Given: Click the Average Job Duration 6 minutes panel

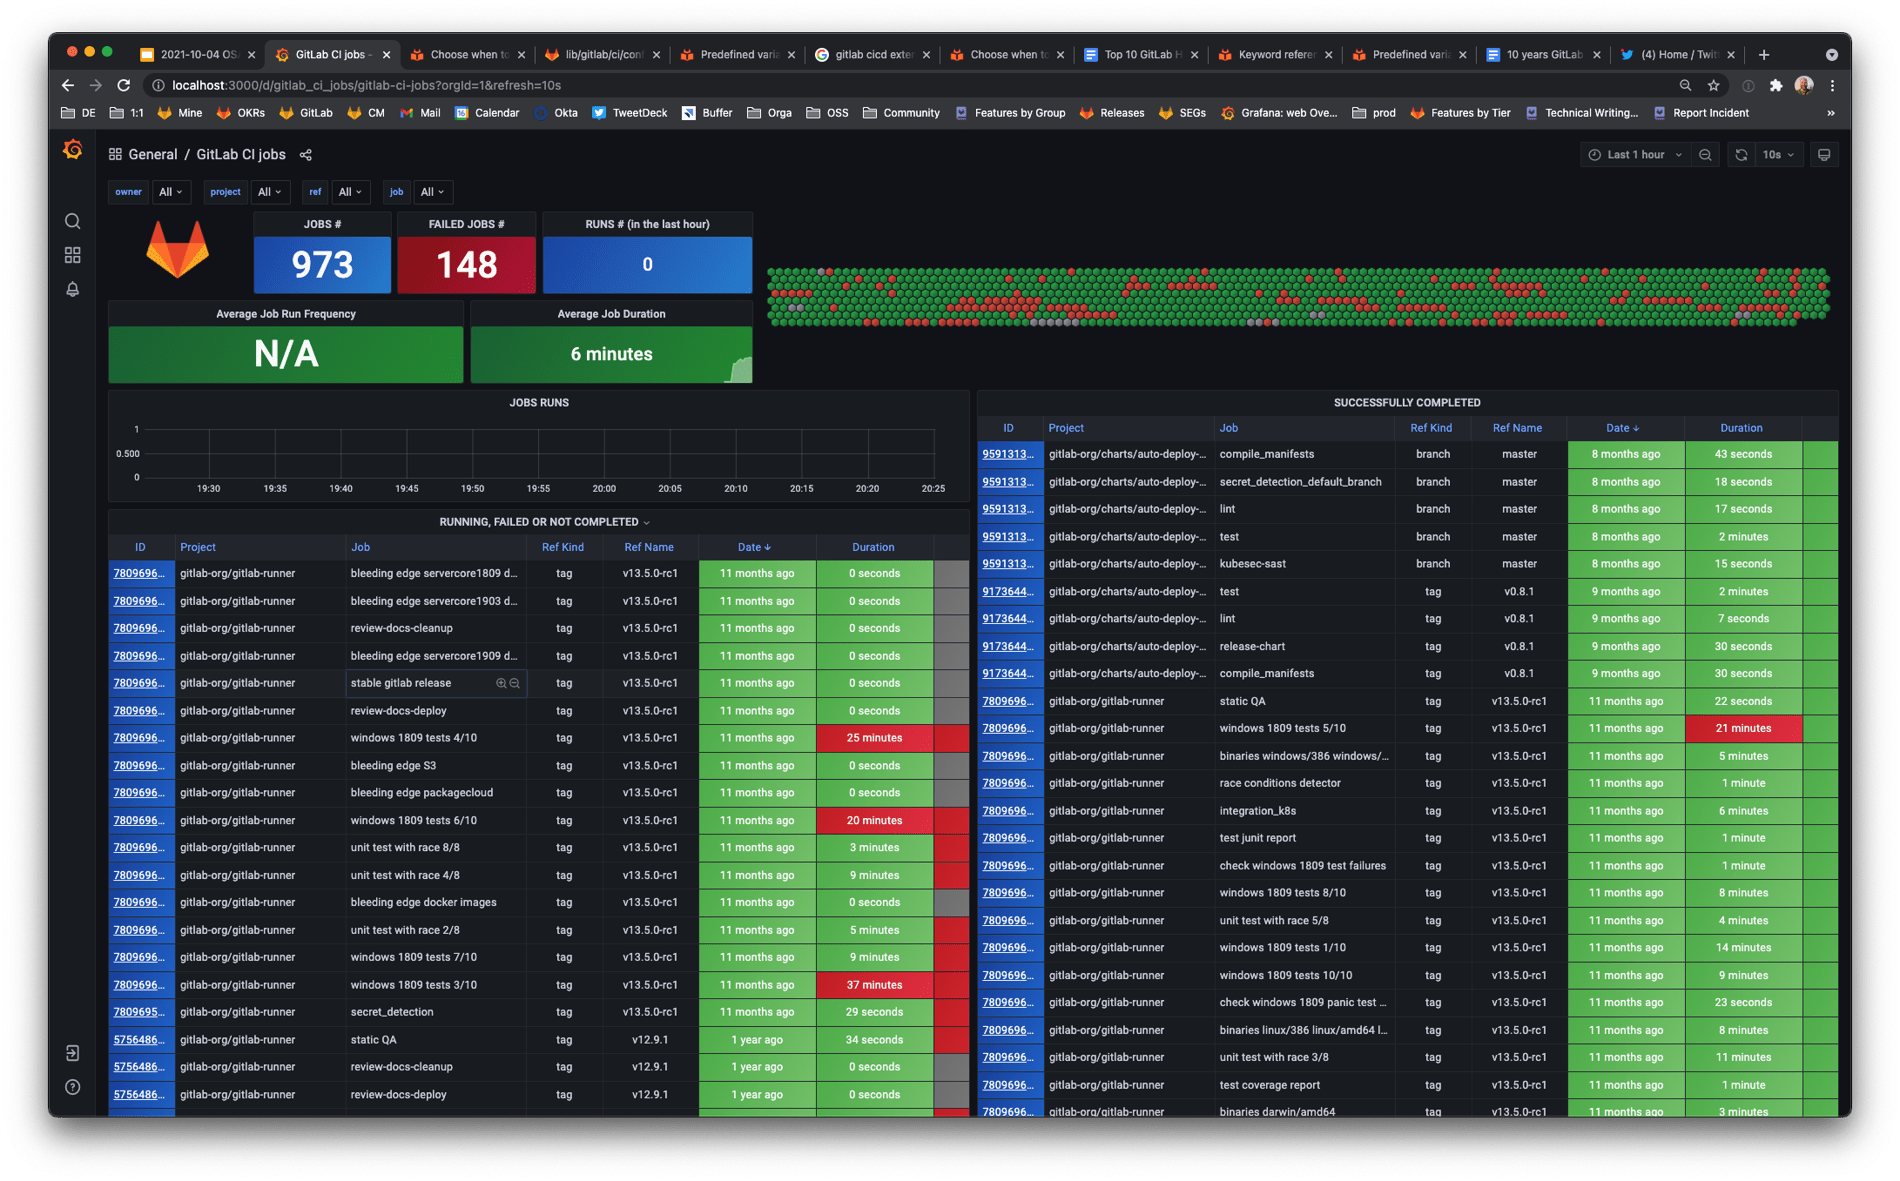Looking at the screenshot, I should coord(611,343).
